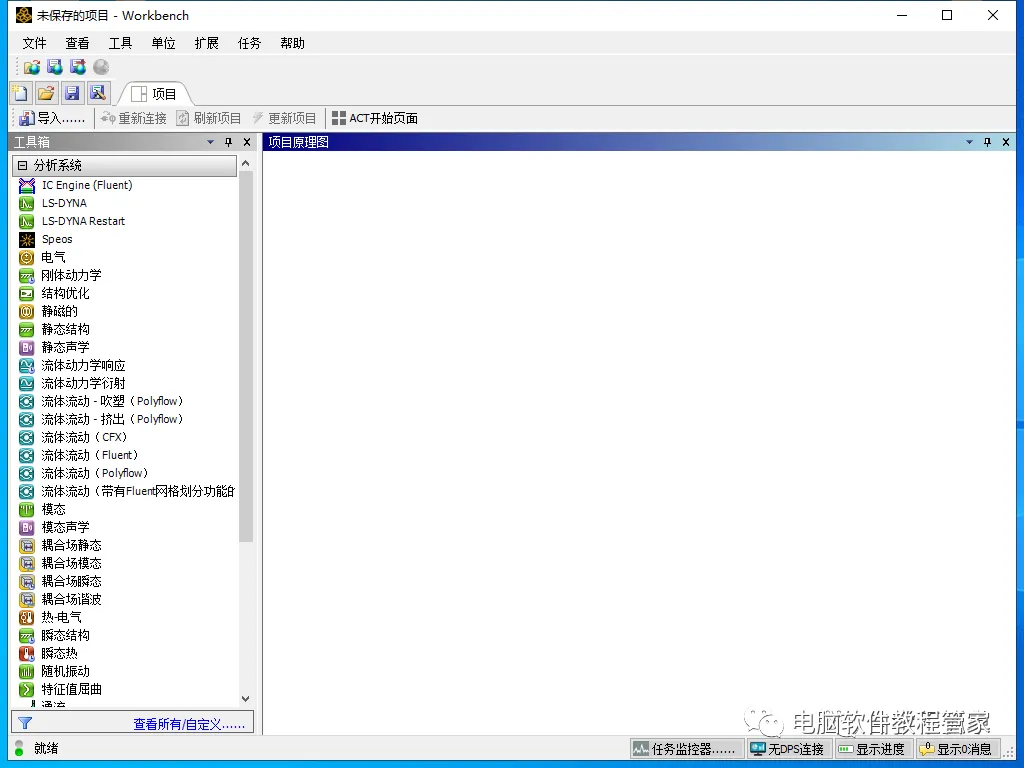Click the 刷新项目 button
1024x768 pixels.
tap(209, 118)
